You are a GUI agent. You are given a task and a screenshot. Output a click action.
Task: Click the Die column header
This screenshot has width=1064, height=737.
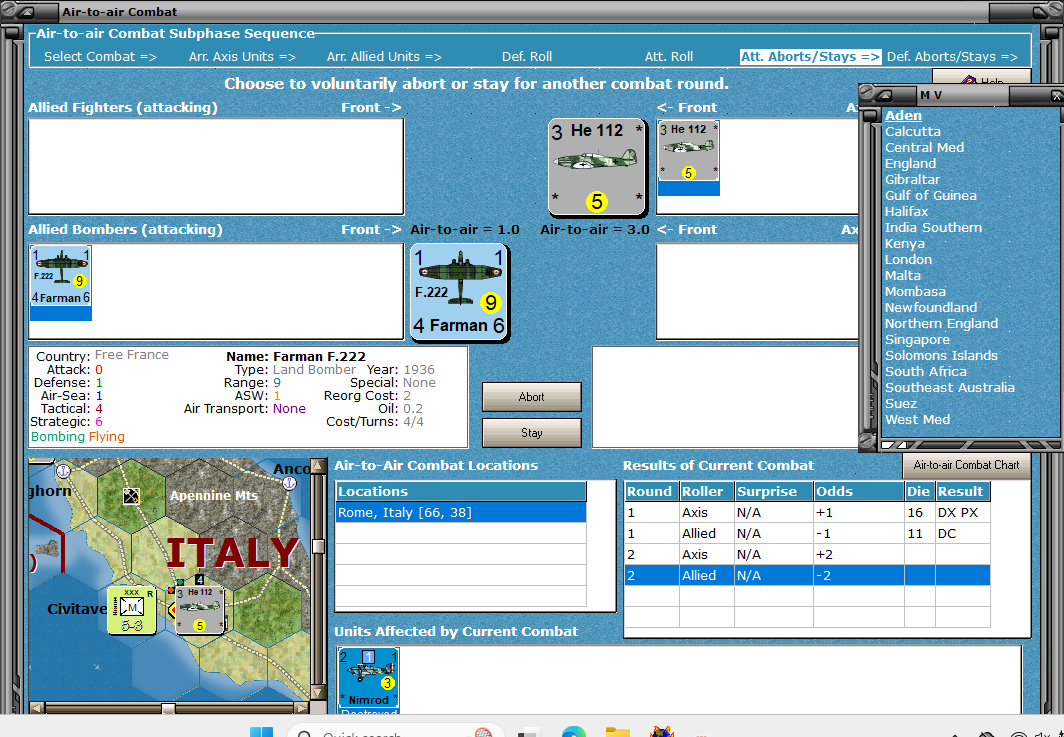click(x=919, y=491)
